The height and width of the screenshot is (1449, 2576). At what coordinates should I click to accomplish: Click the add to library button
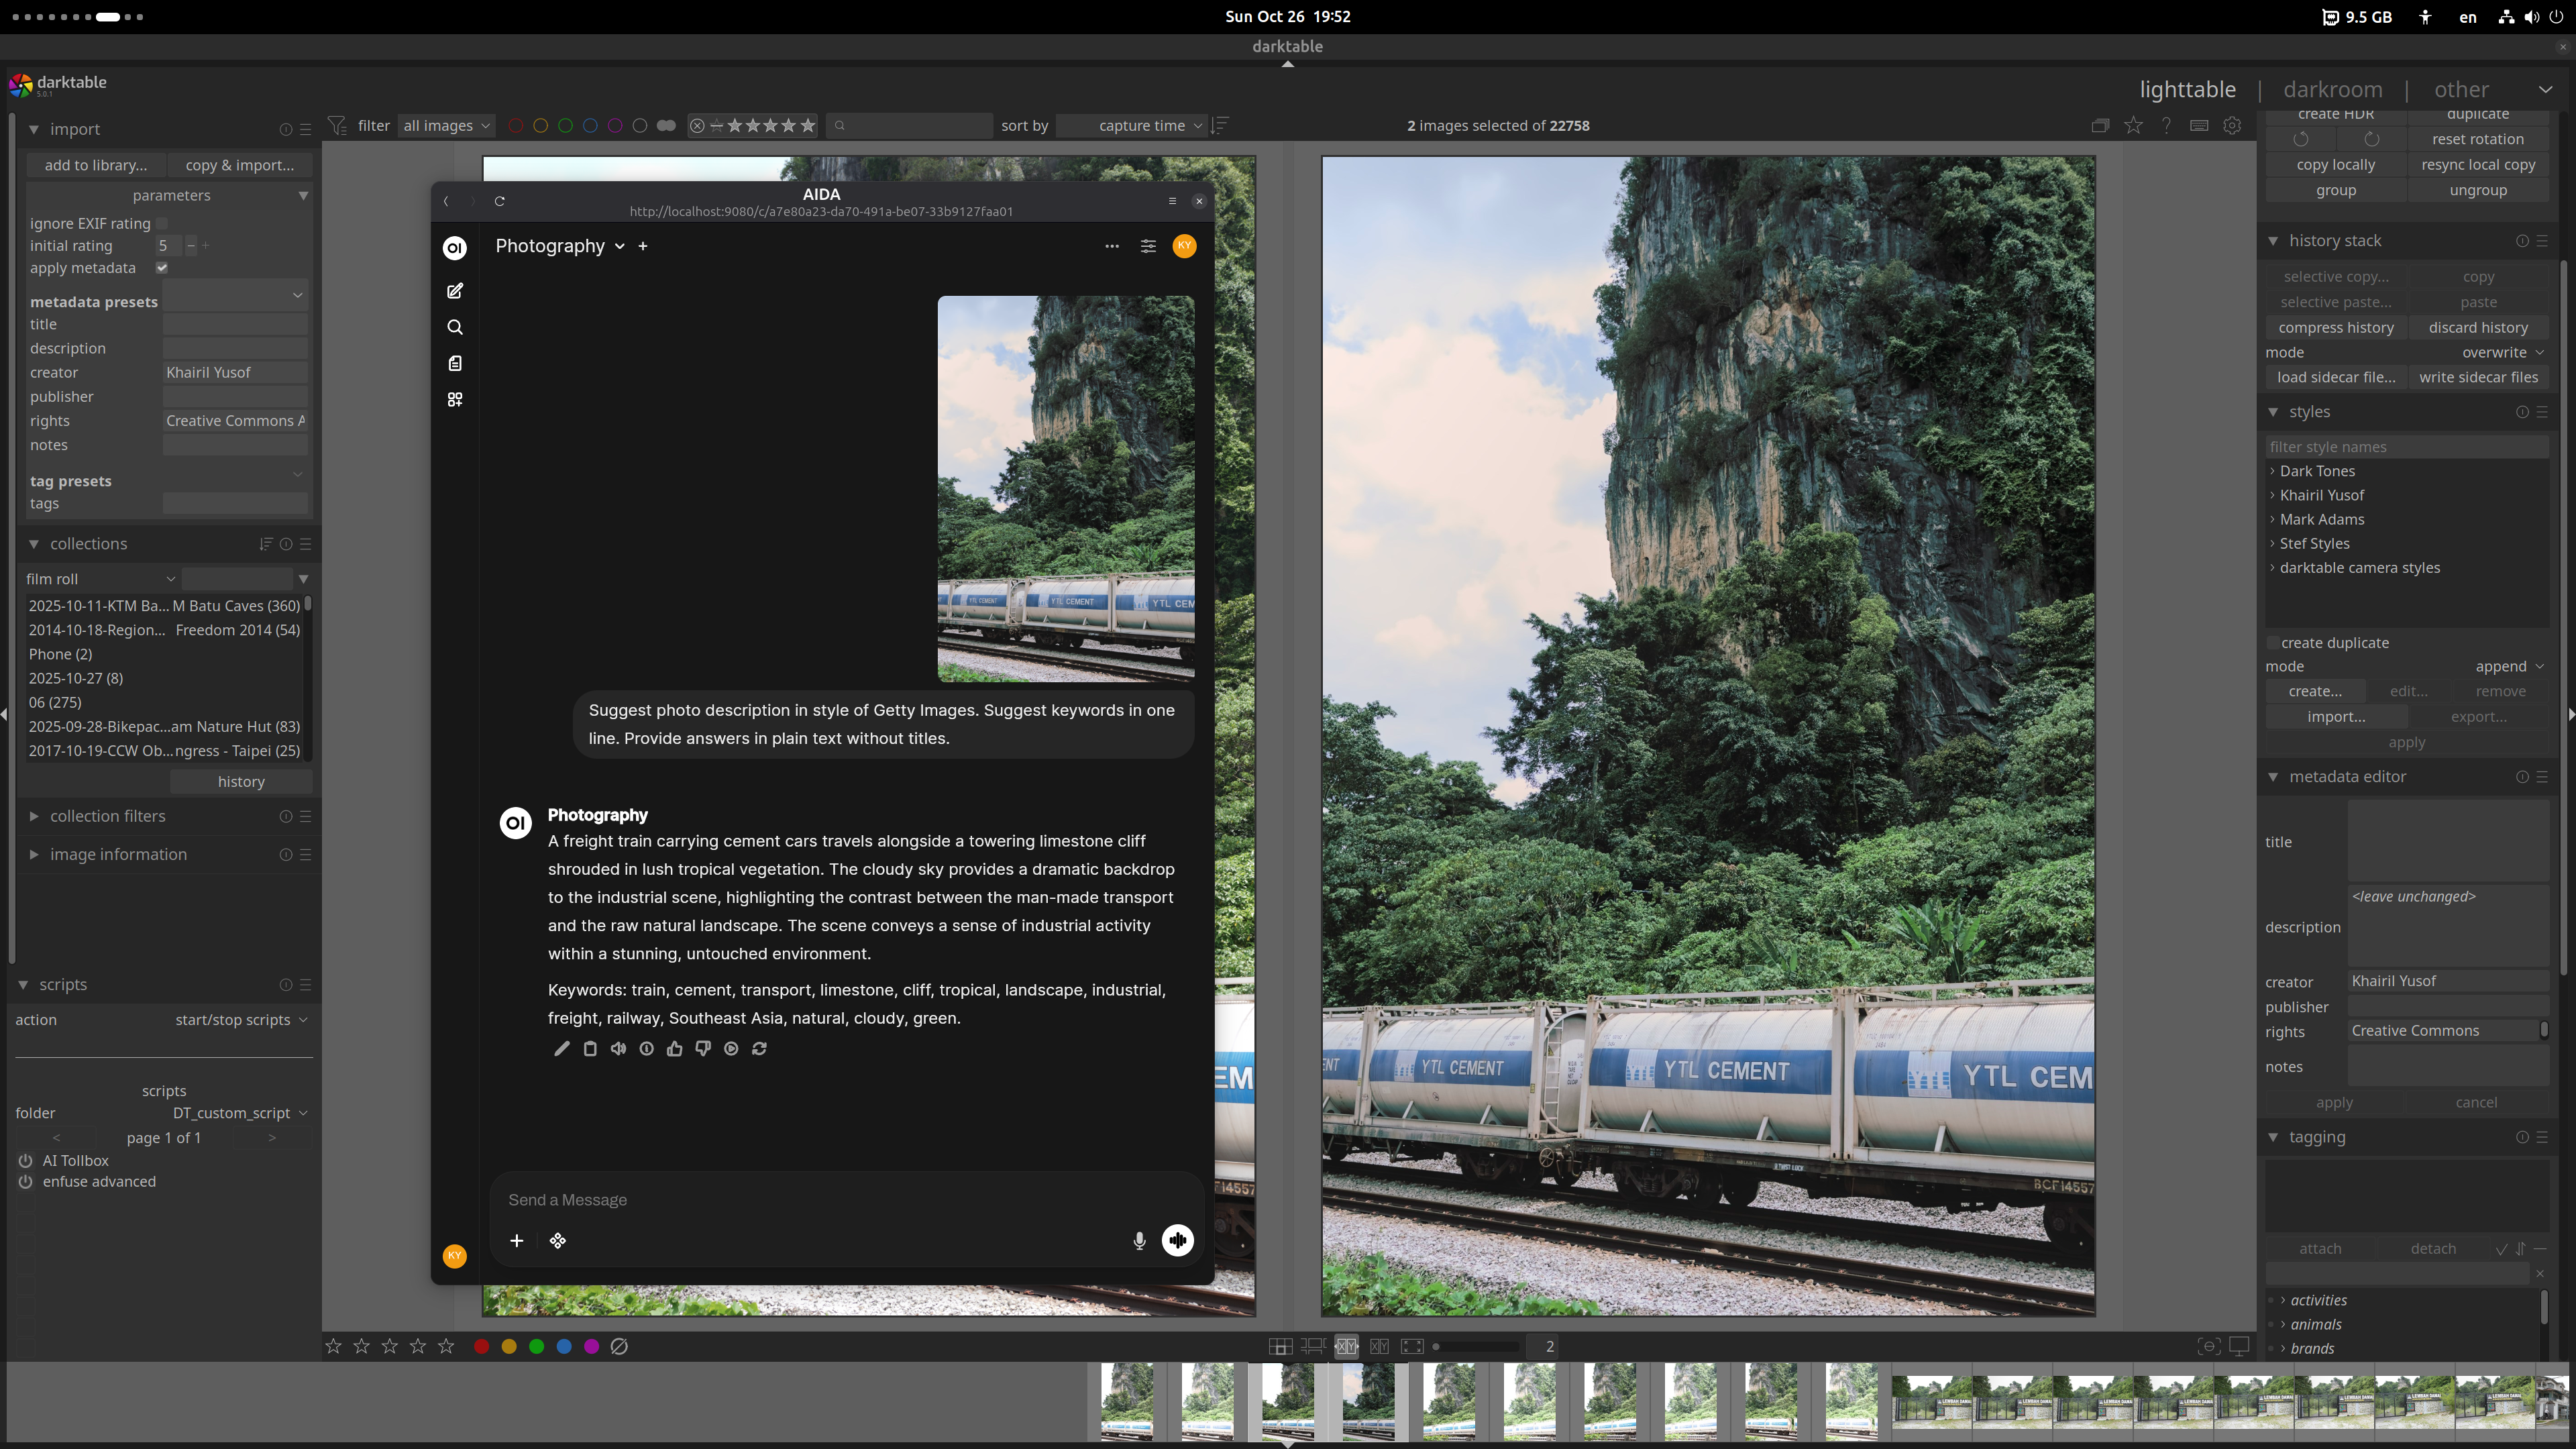tap(95, 165)
